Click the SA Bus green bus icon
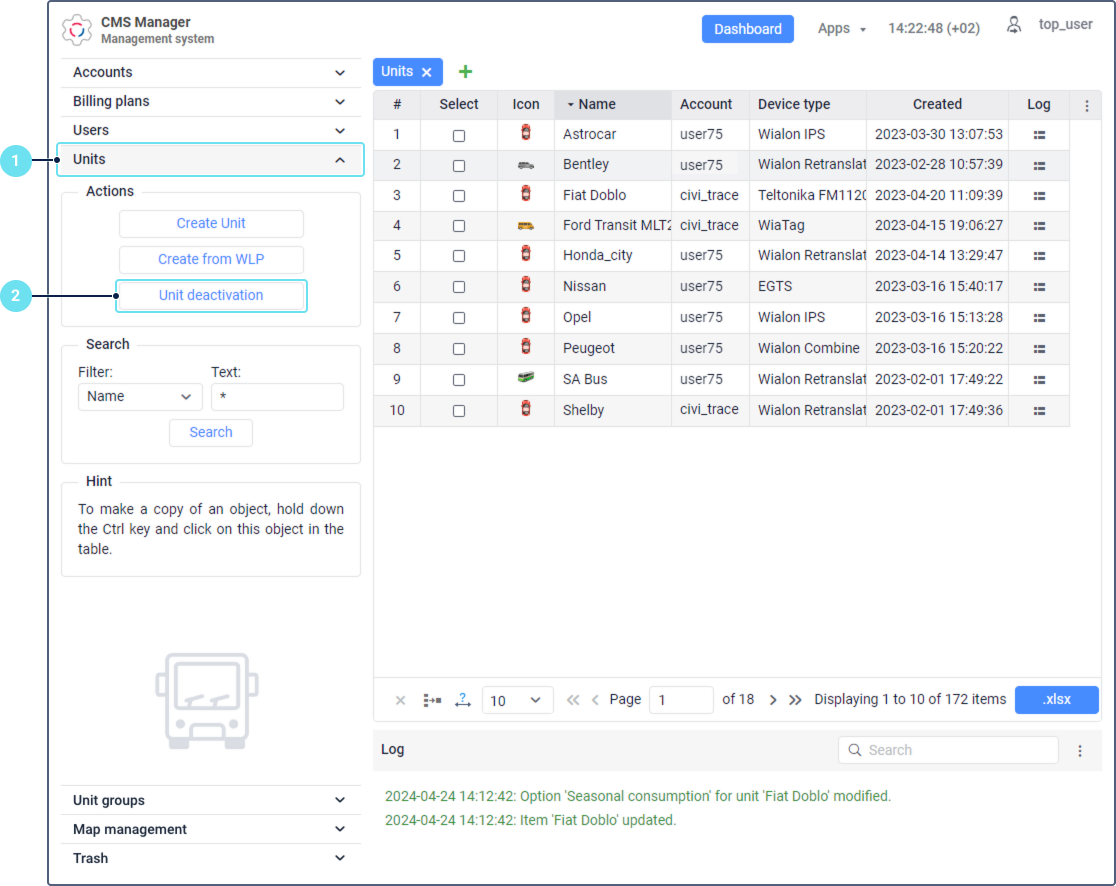1116x886 pixels. coord(525,377)
